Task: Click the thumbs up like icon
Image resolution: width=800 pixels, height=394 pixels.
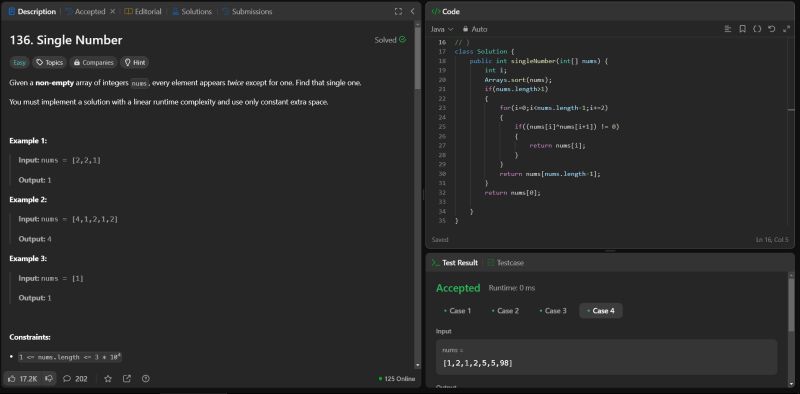Action: (12, 379)
